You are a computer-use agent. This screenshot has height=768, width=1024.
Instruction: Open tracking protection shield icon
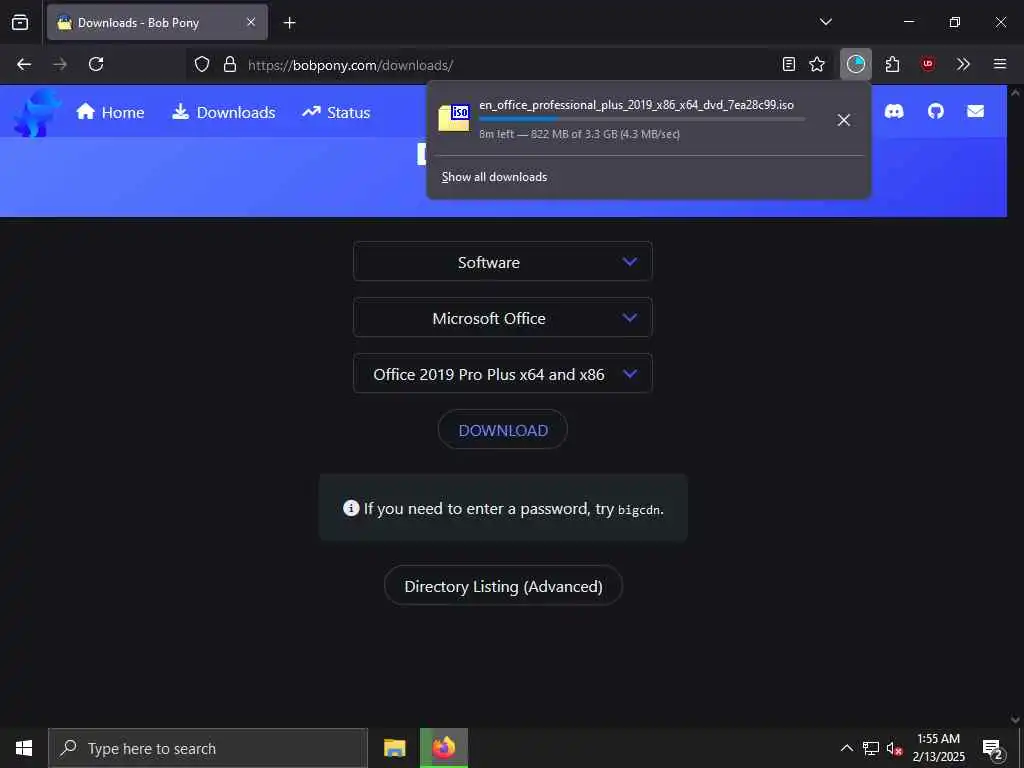point(202,64)
